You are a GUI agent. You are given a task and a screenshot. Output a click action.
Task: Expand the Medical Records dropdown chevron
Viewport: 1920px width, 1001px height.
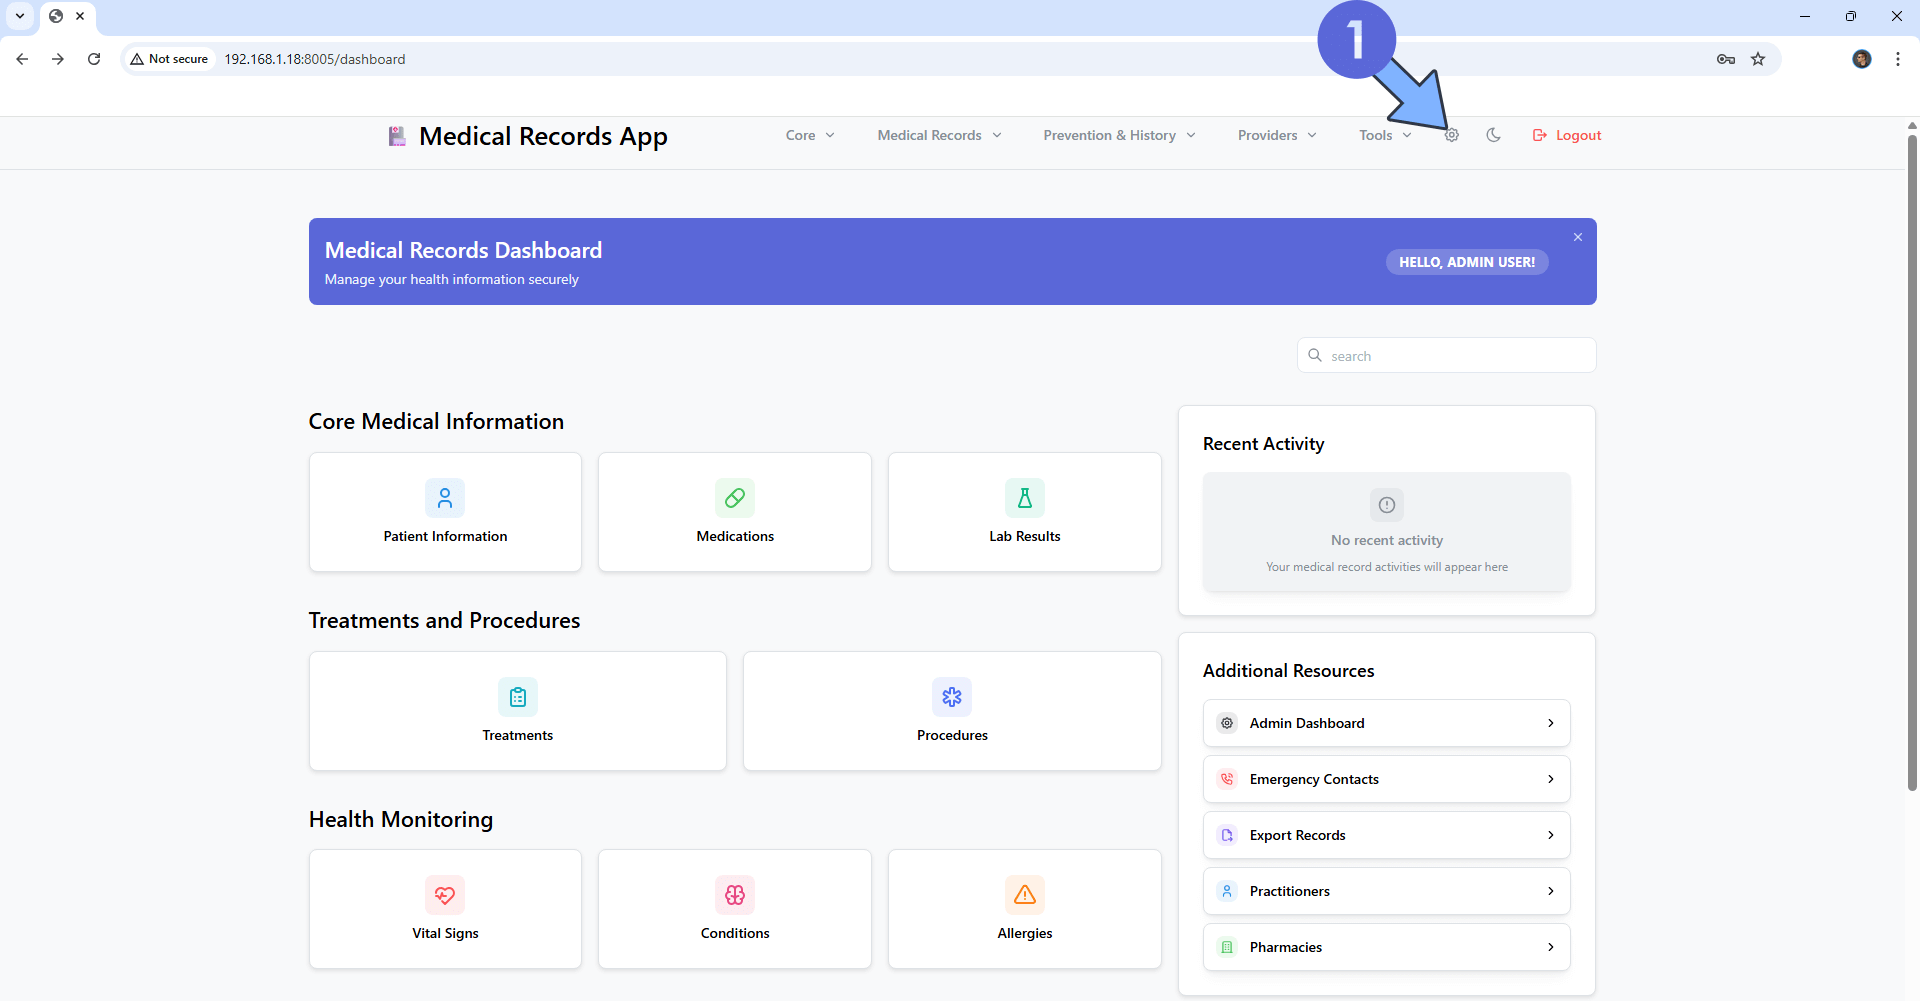click(997, 136)
